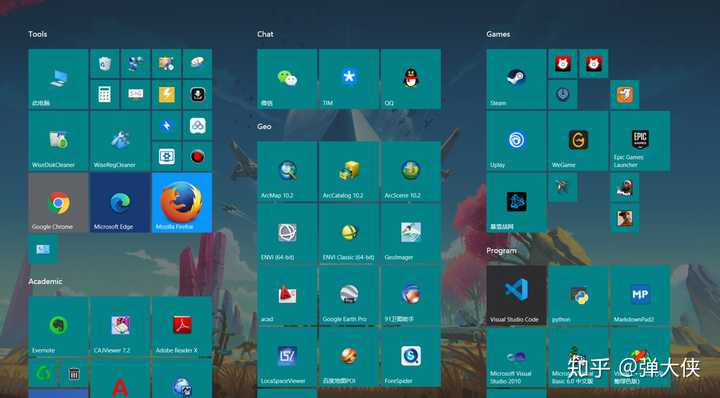The width and height of the screenshot is (720, 398).
Task: Open the yellow lightning bolt tile
Action: (x=166, y=95)
